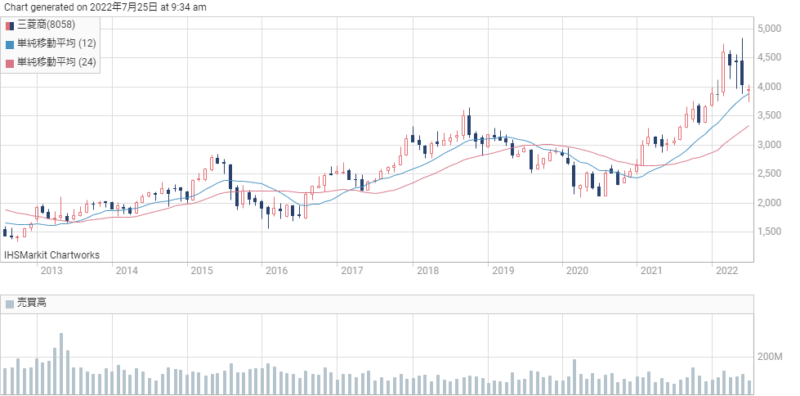Click the 1,500 price axis label

[770, 232]
